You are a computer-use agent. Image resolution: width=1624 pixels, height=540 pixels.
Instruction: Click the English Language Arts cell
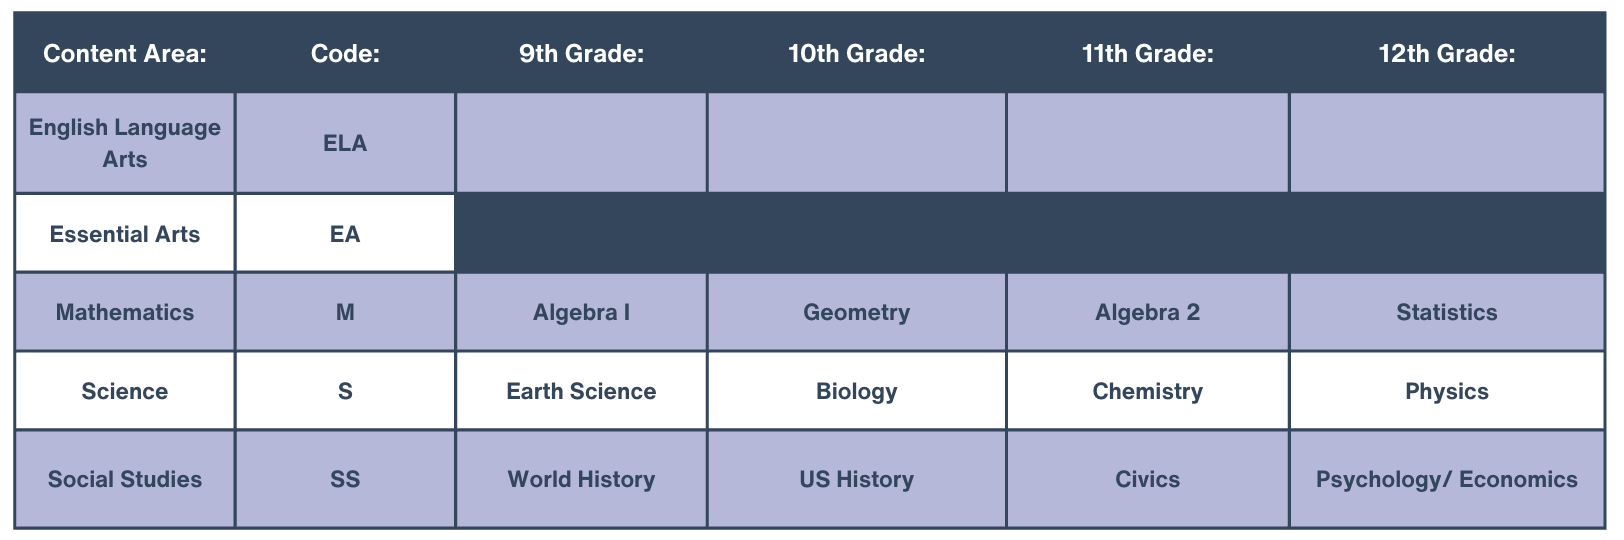[x=125, y=143]
